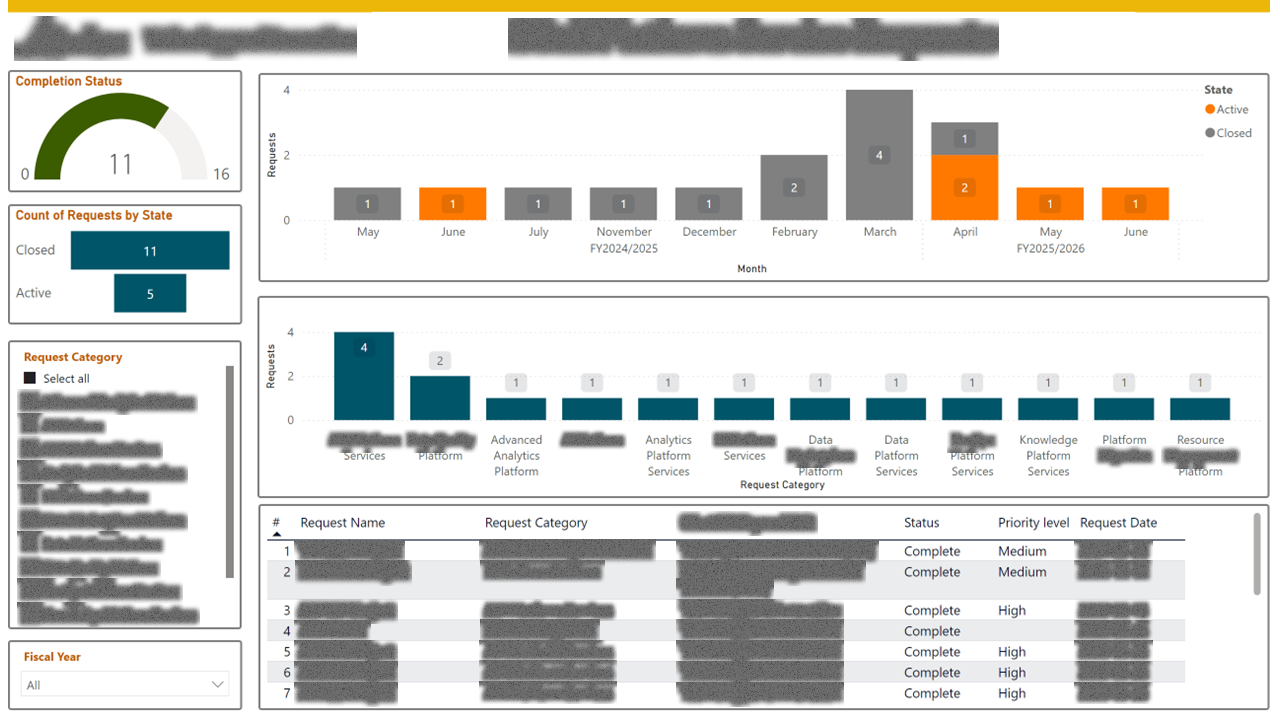
Task: Click the requests table vertical scrollbar
Action: pyautogui.click(x=1257, y=555)
